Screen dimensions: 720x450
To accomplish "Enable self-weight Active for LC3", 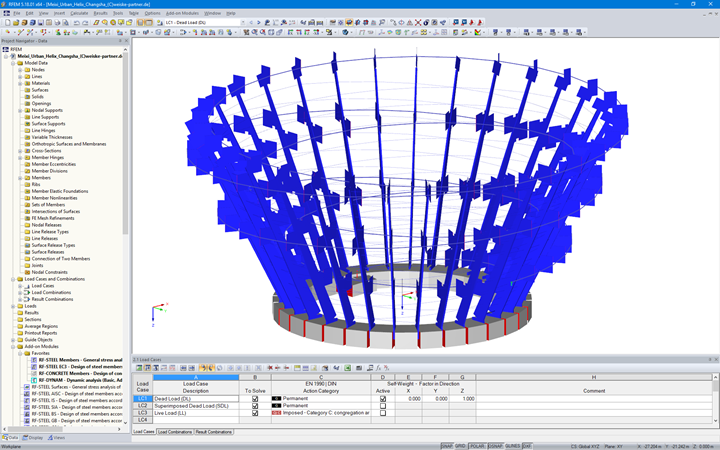I will pyautogui.click(x=383, y=413).
